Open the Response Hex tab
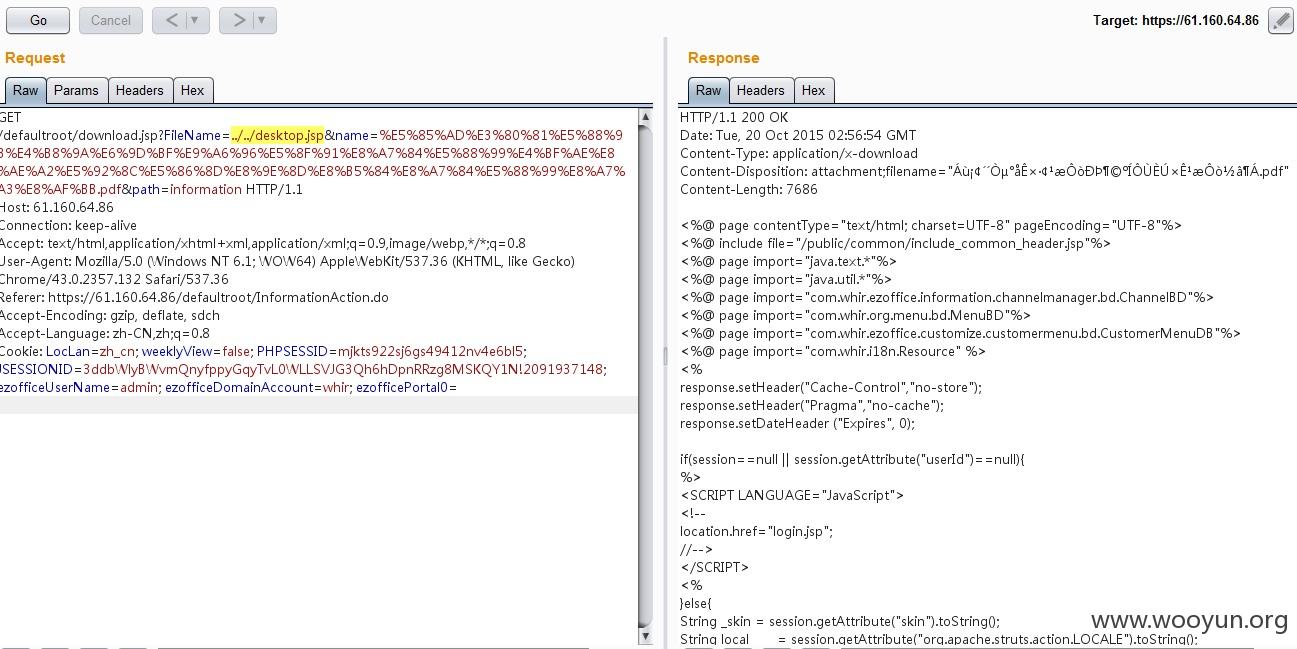 click(x=813, y=90)
